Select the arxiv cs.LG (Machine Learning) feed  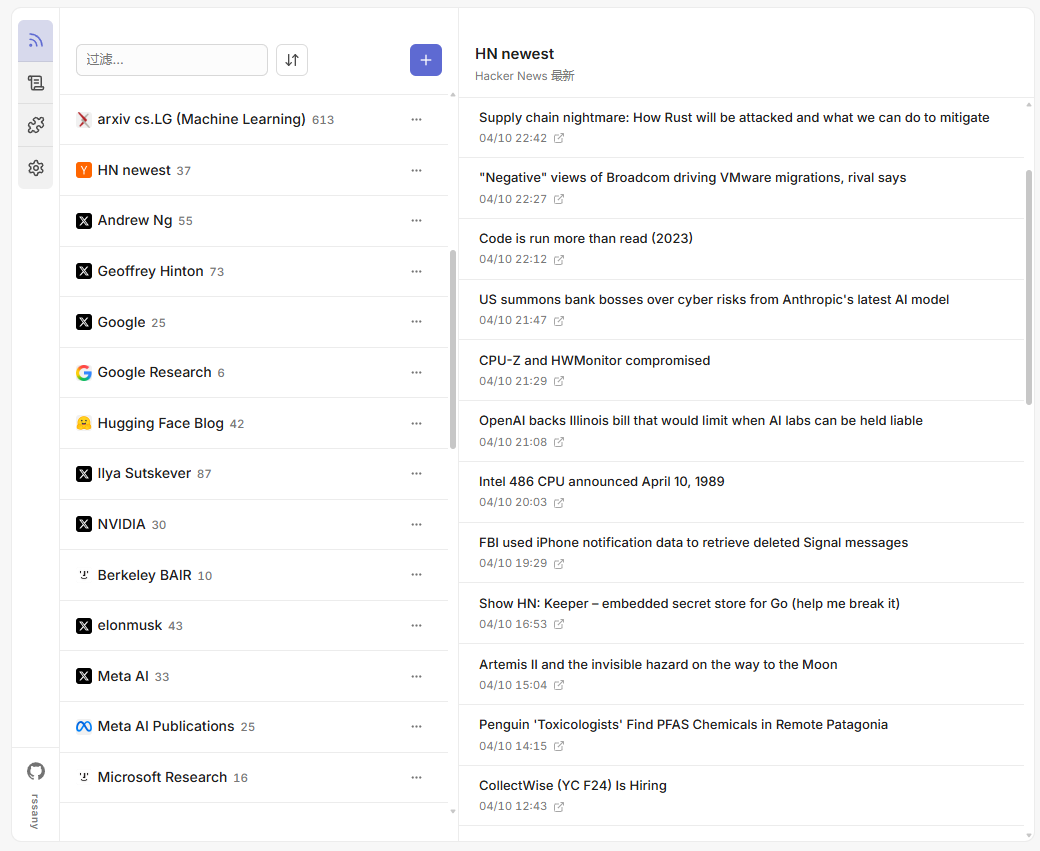click(x=254, y=120)
